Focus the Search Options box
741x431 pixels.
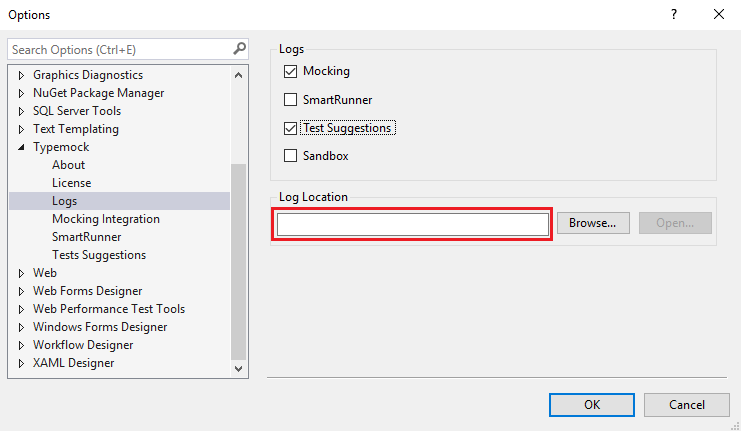pyautogui.click(x=118, y=49)
